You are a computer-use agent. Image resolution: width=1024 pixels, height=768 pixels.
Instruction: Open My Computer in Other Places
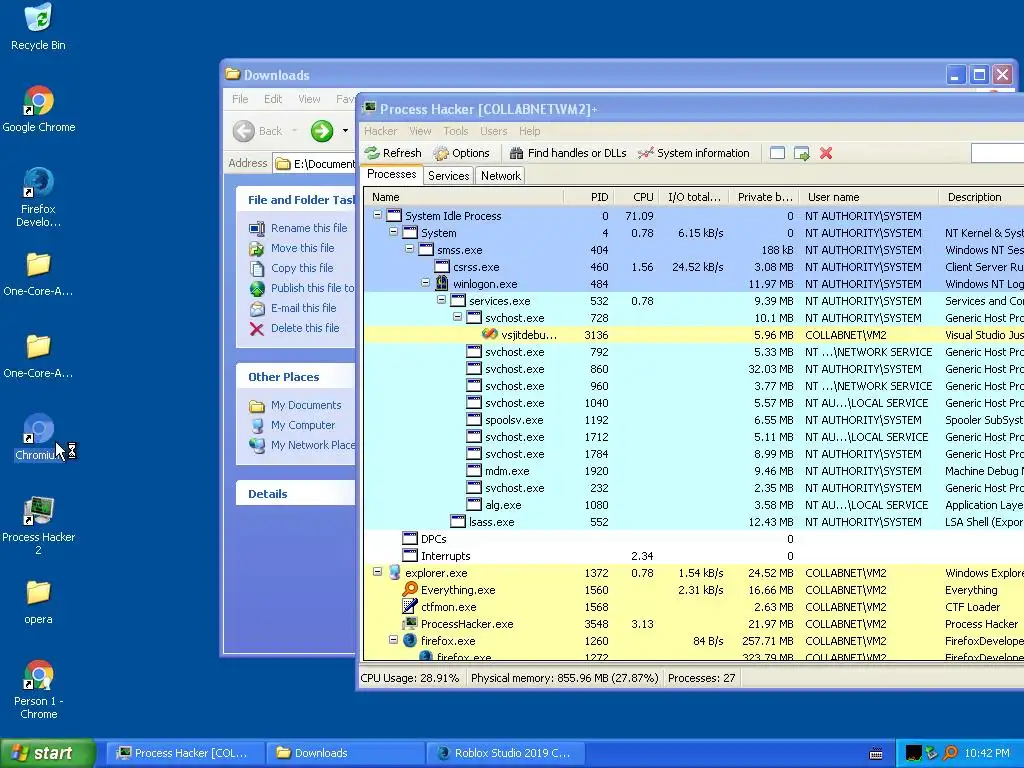tap(303, 425)
